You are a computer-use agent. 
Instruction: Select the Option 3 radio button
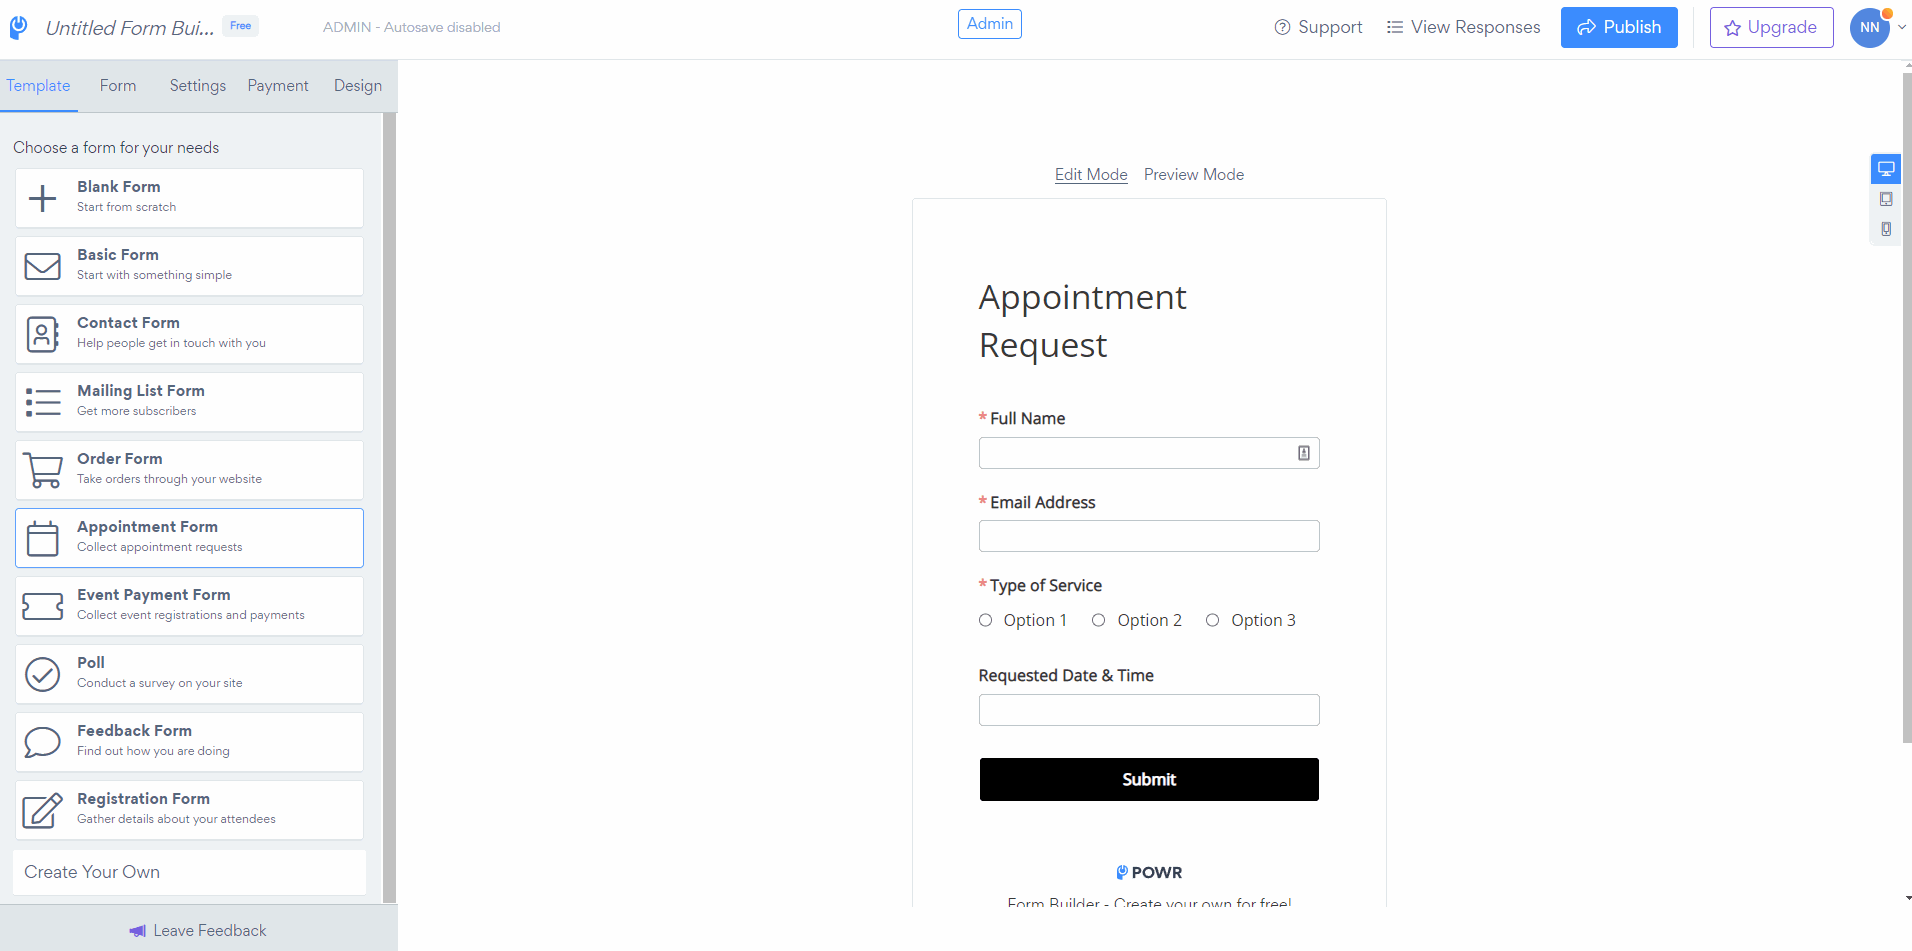point(1212,620)
